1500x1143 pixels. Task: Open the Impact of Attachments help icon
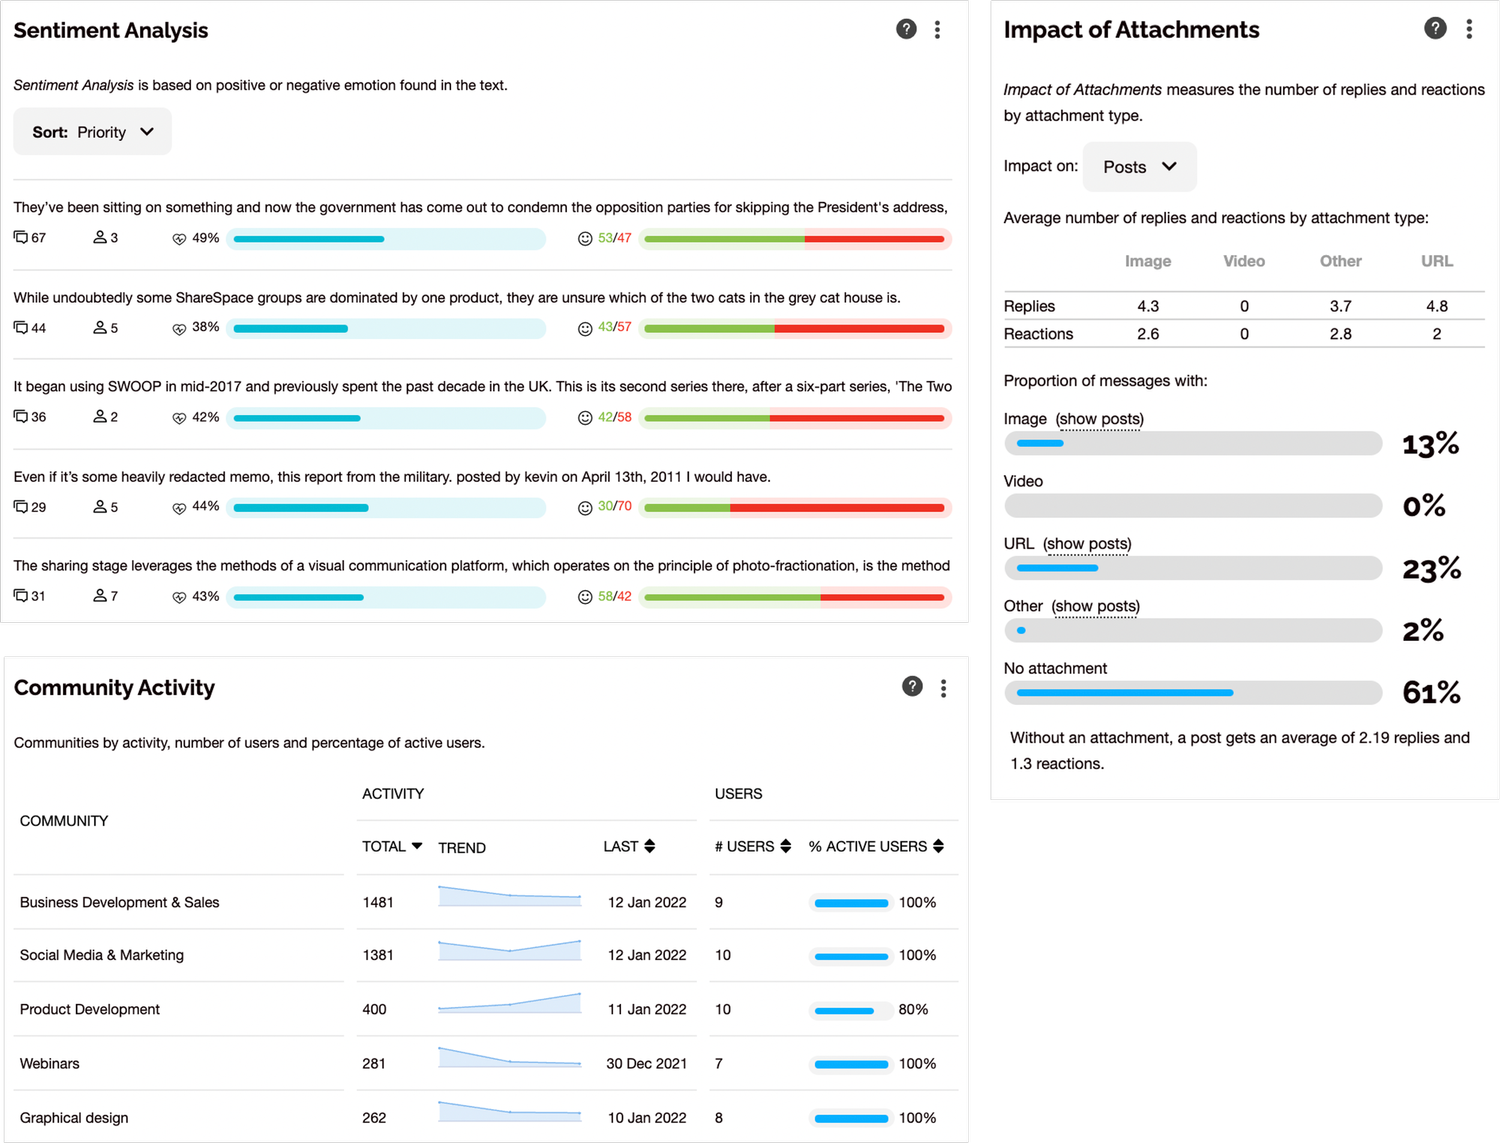point(1435,28)
